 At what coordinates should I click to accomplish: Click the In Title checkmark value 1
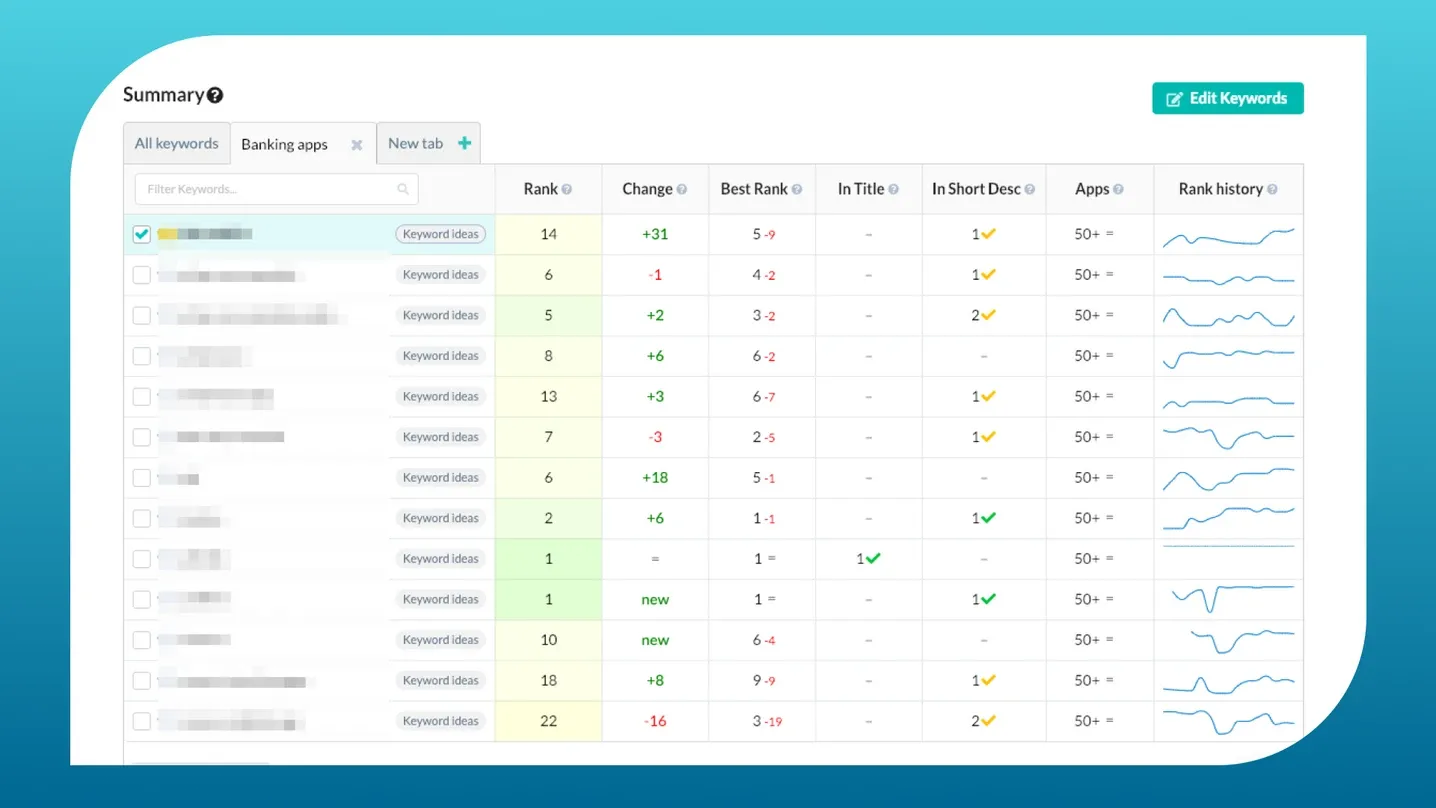pyautogui.click(x=868, y=559)
